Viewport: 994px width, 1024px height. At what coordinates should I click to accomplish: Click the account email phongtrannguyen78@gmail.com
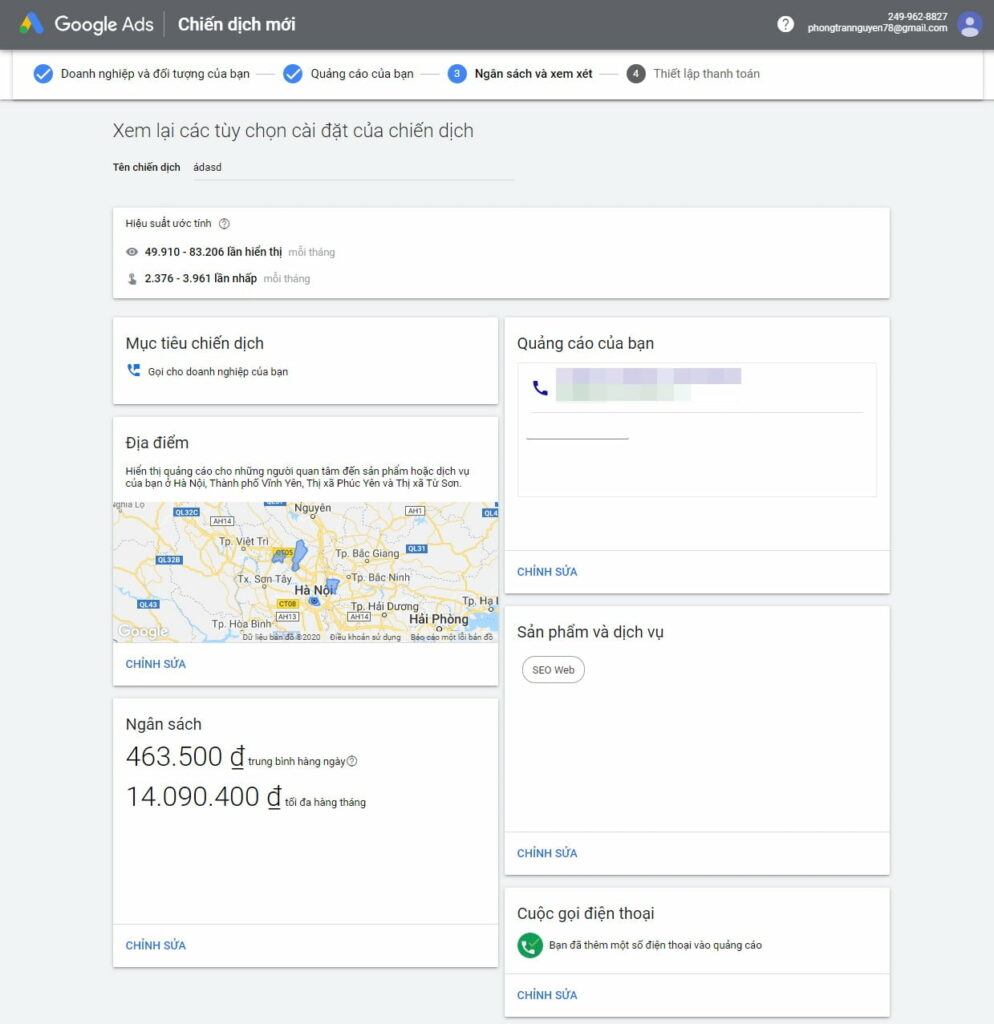877,28
